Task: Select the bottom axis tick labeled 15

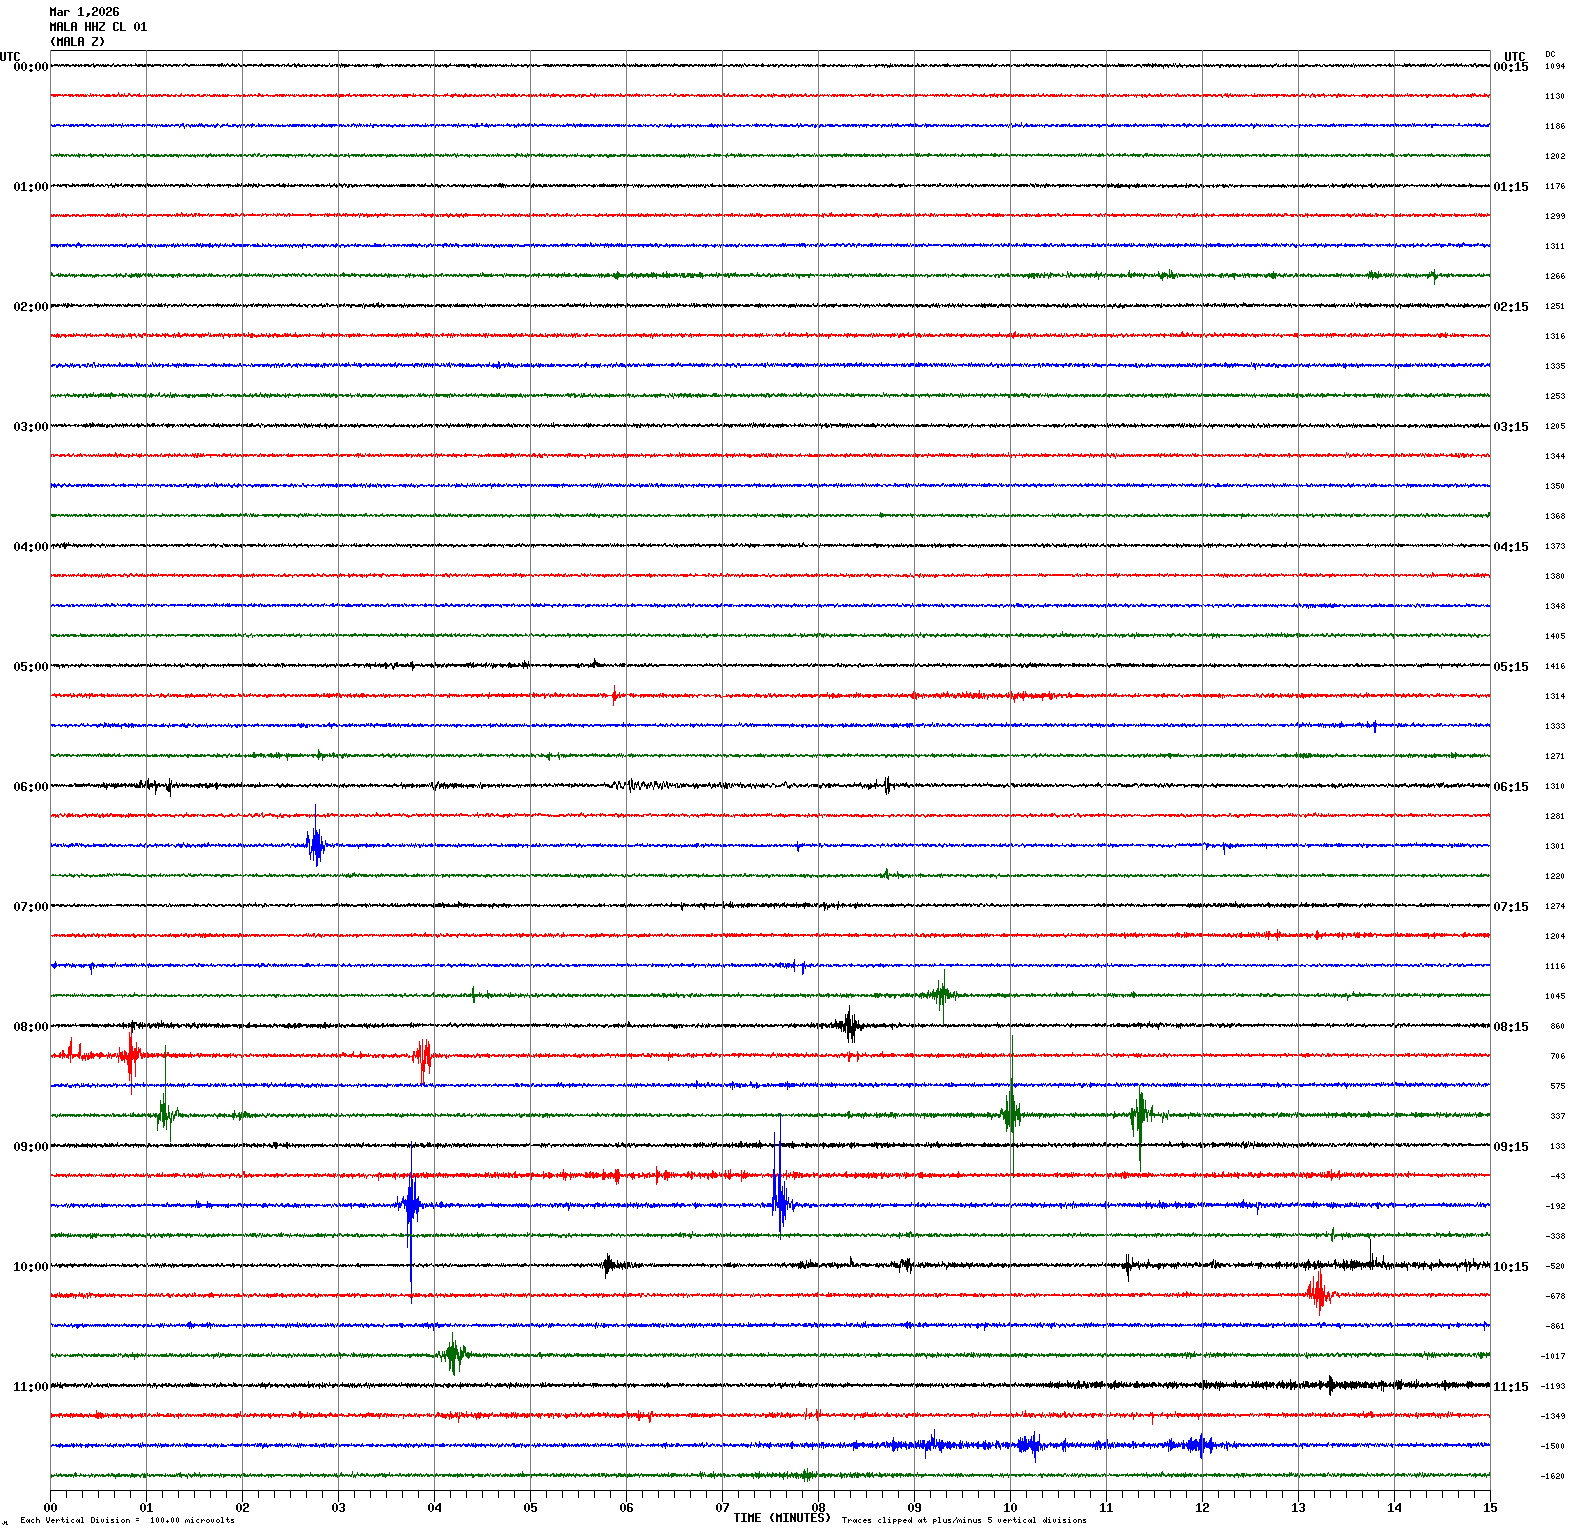Action: (1490, 1508)
